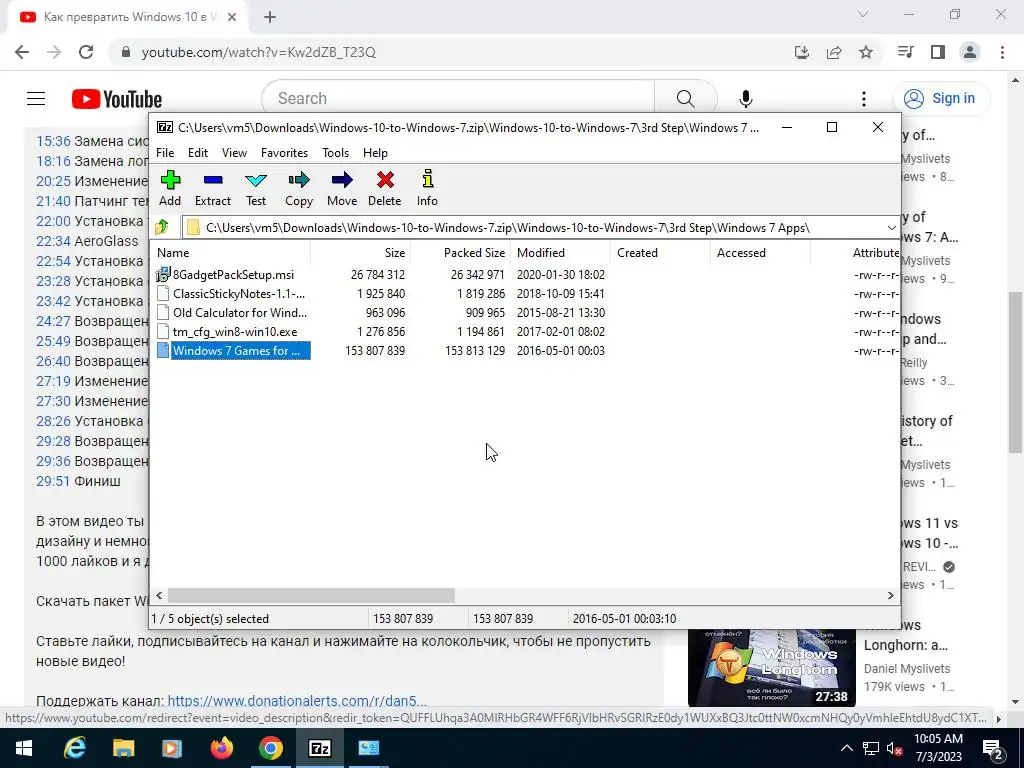This screenshot has height=768, width=1024.
Task: Open YouTube hamburger guide menu
Action: [36, 99]
